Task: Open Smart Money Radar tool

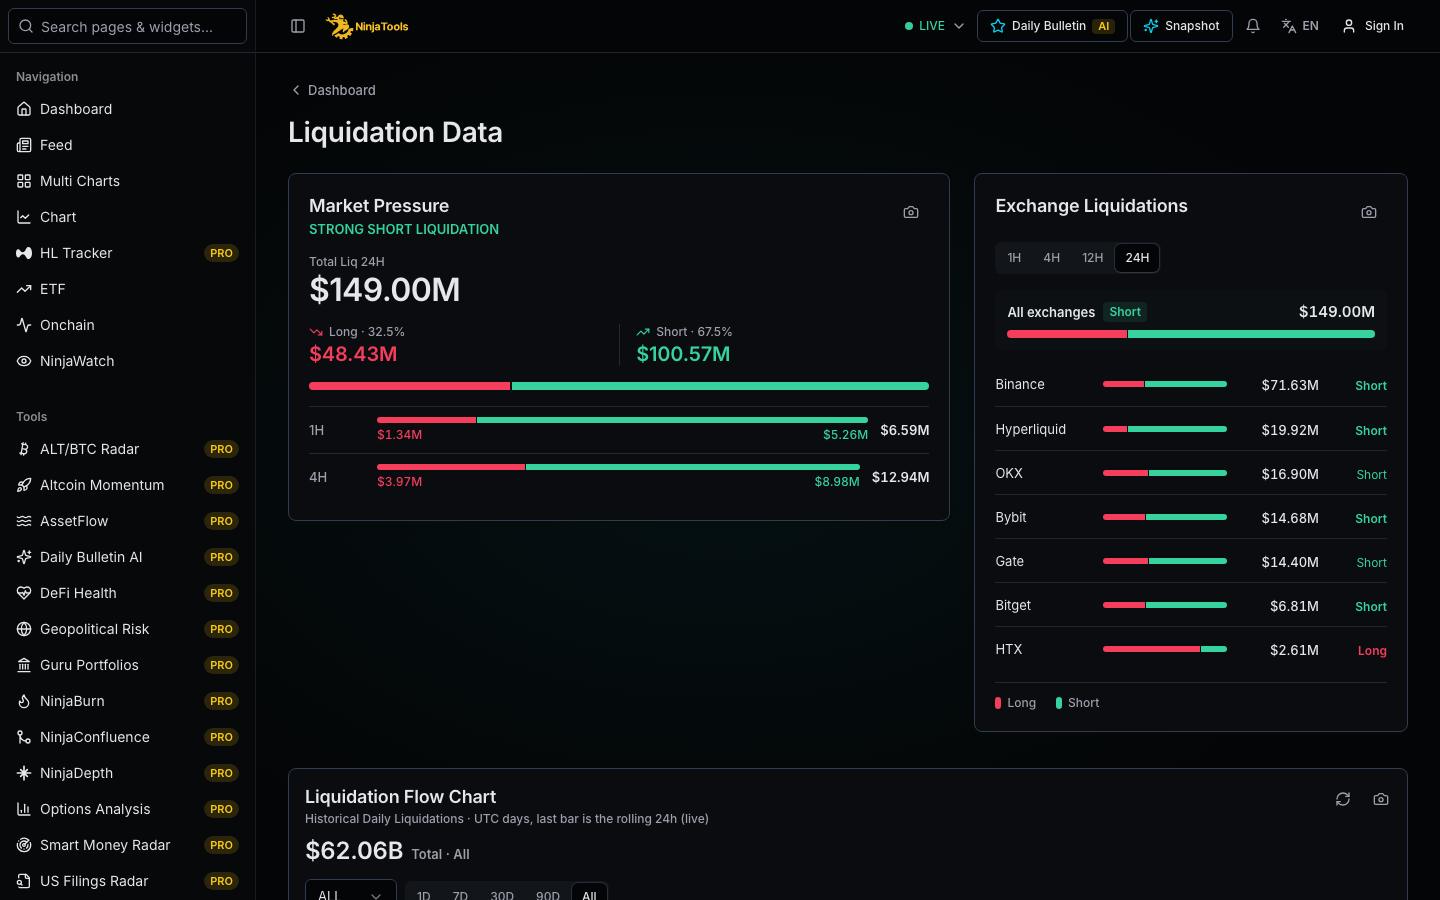Action: [127, 845]
